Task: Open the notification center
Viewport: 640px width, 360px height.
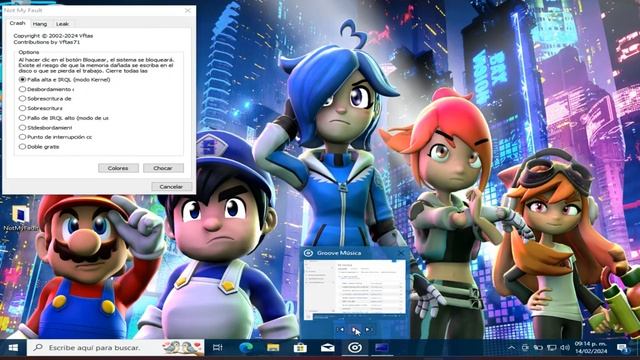Action: (x=622, y=348)
